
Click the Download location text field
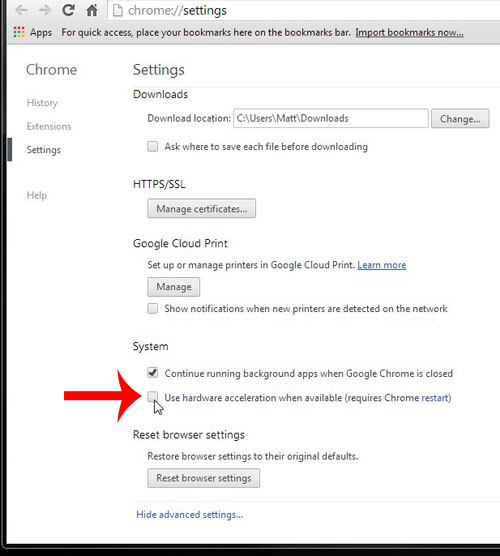click(331, 118)
